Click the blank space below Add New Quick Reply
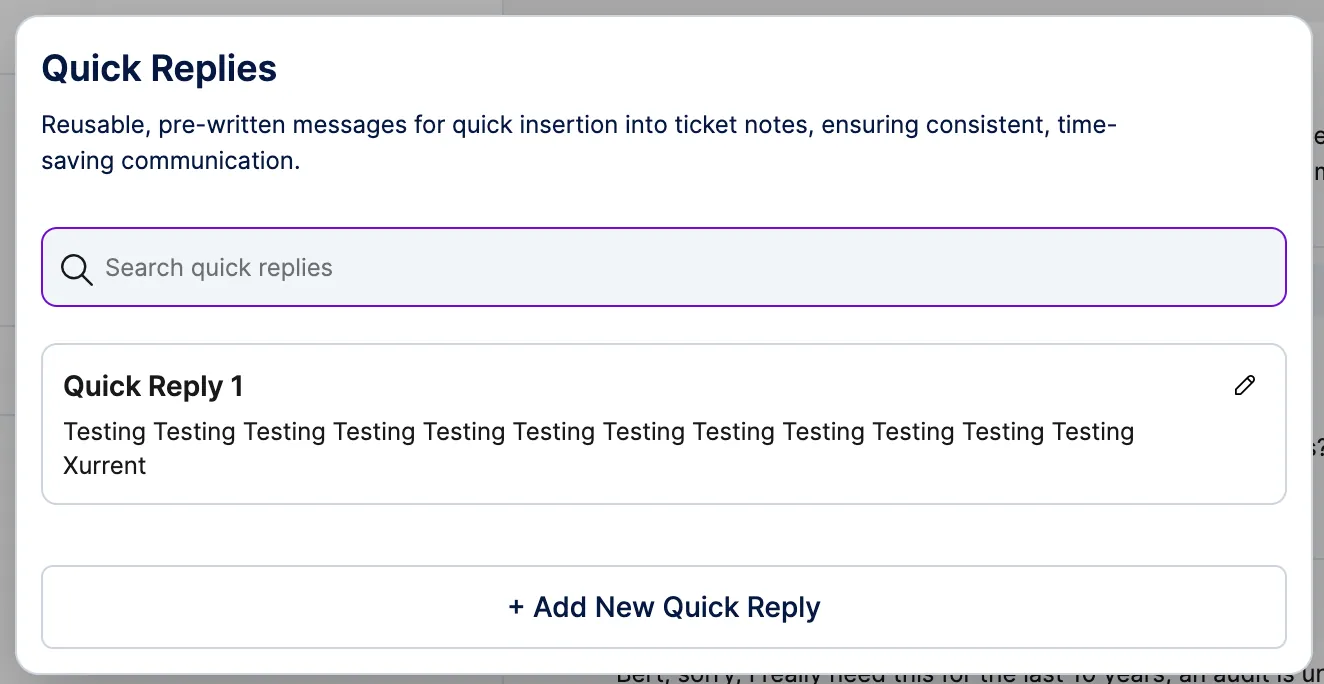Viewport: 1324px width, 684px height. (663, 660)
